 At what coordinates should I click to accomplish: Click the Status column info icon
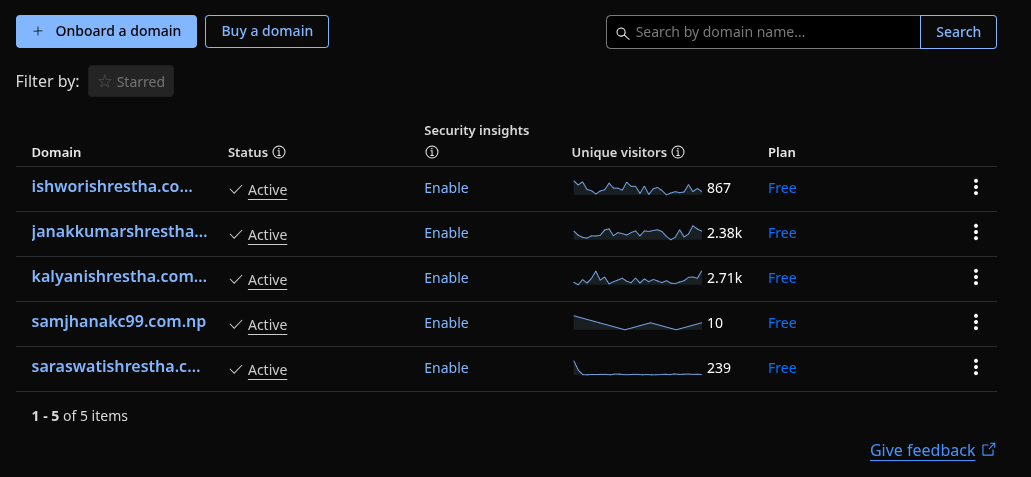(279, 153)
